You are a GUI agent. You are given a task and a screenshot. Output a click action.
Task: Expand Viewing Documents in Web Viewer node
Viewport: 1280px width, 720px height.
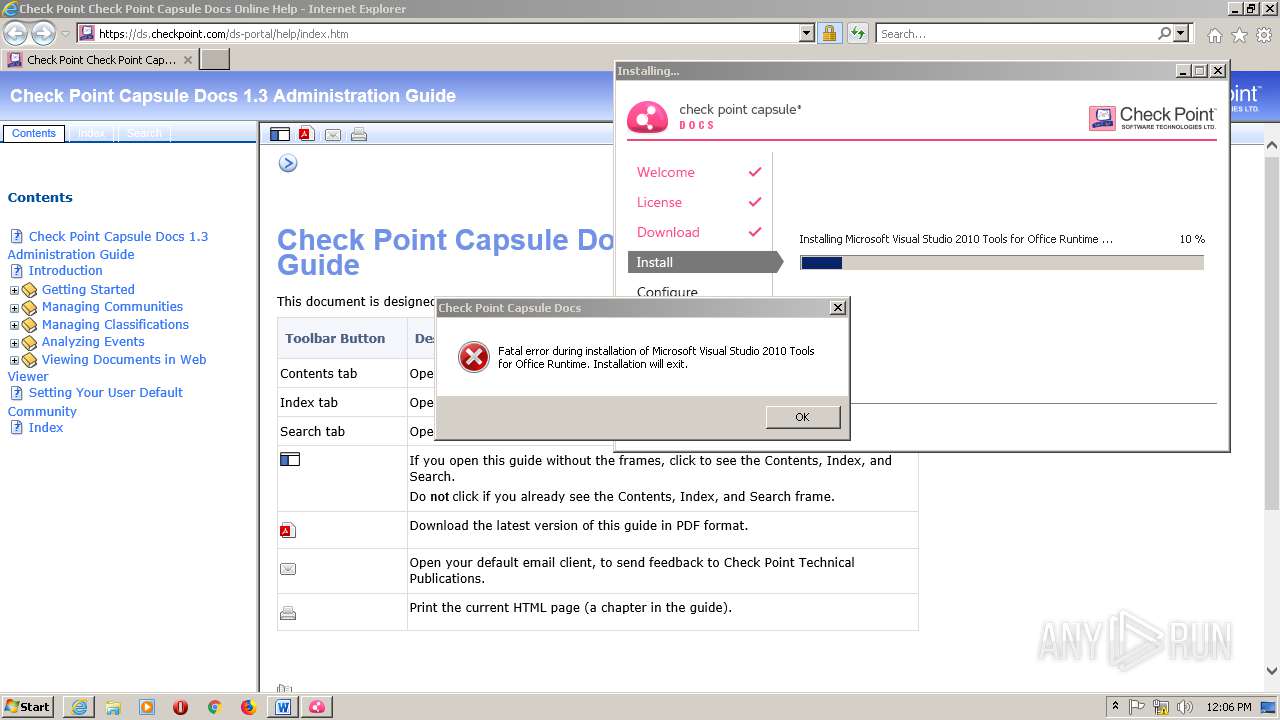14,360
